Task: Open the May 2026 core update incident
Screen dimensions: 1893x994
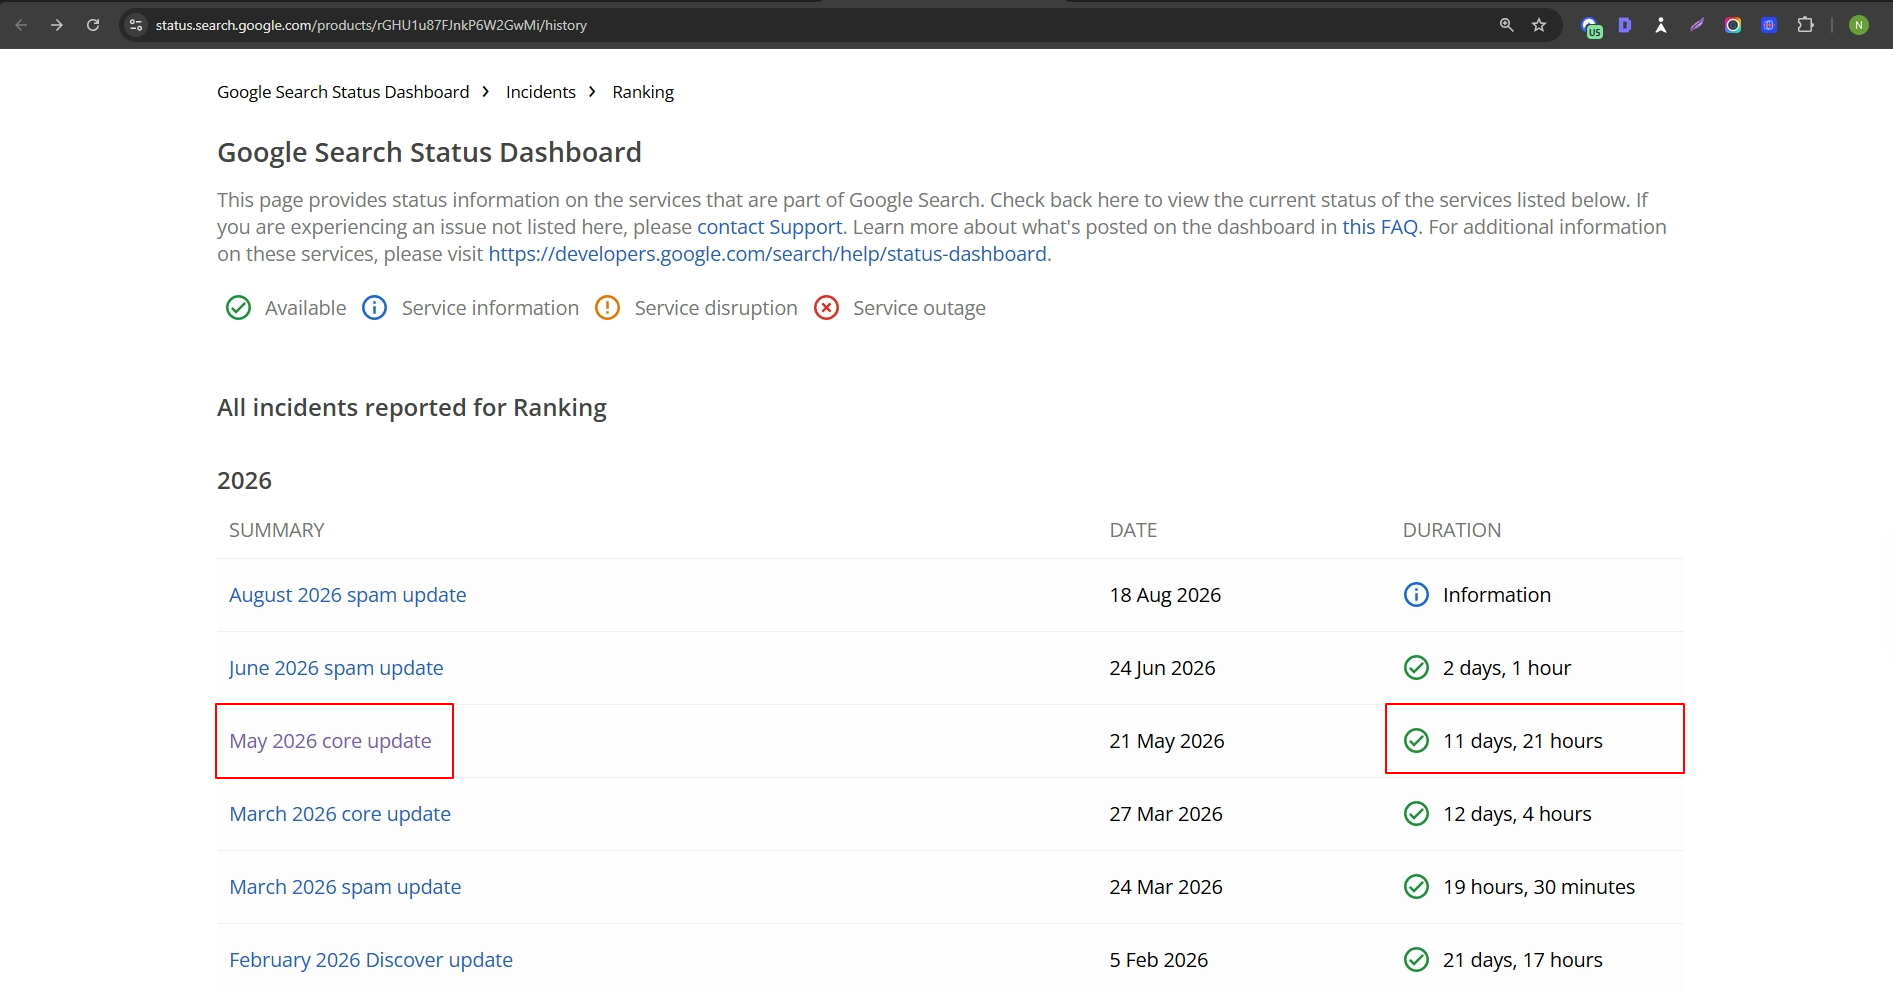Action: (330, 741)
